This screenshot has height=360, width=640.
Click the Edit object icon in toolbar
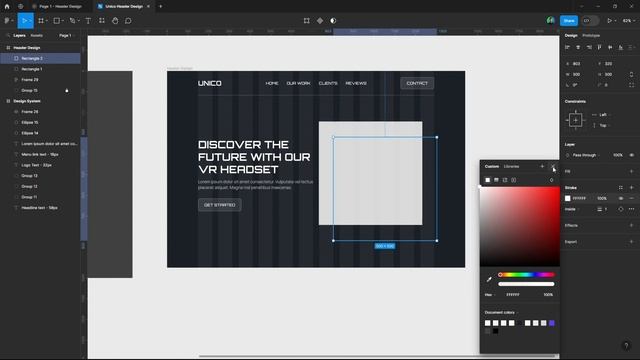307,20
